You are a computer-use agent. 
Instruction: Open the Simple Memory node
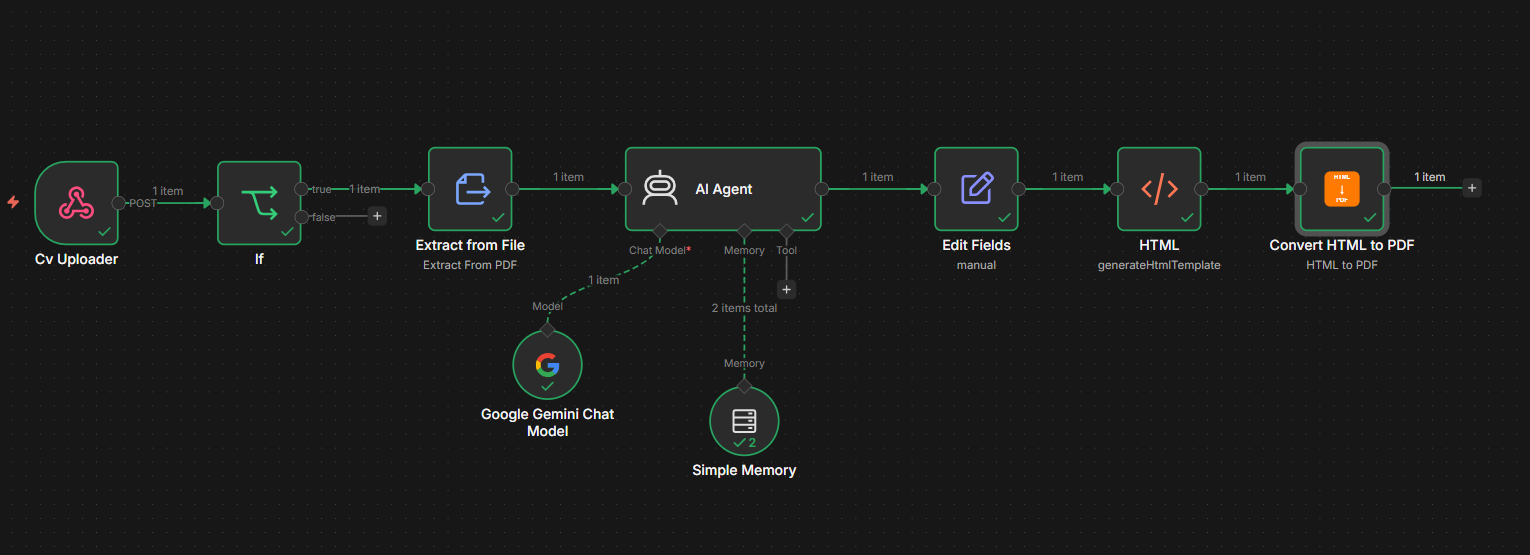[744, 421]
